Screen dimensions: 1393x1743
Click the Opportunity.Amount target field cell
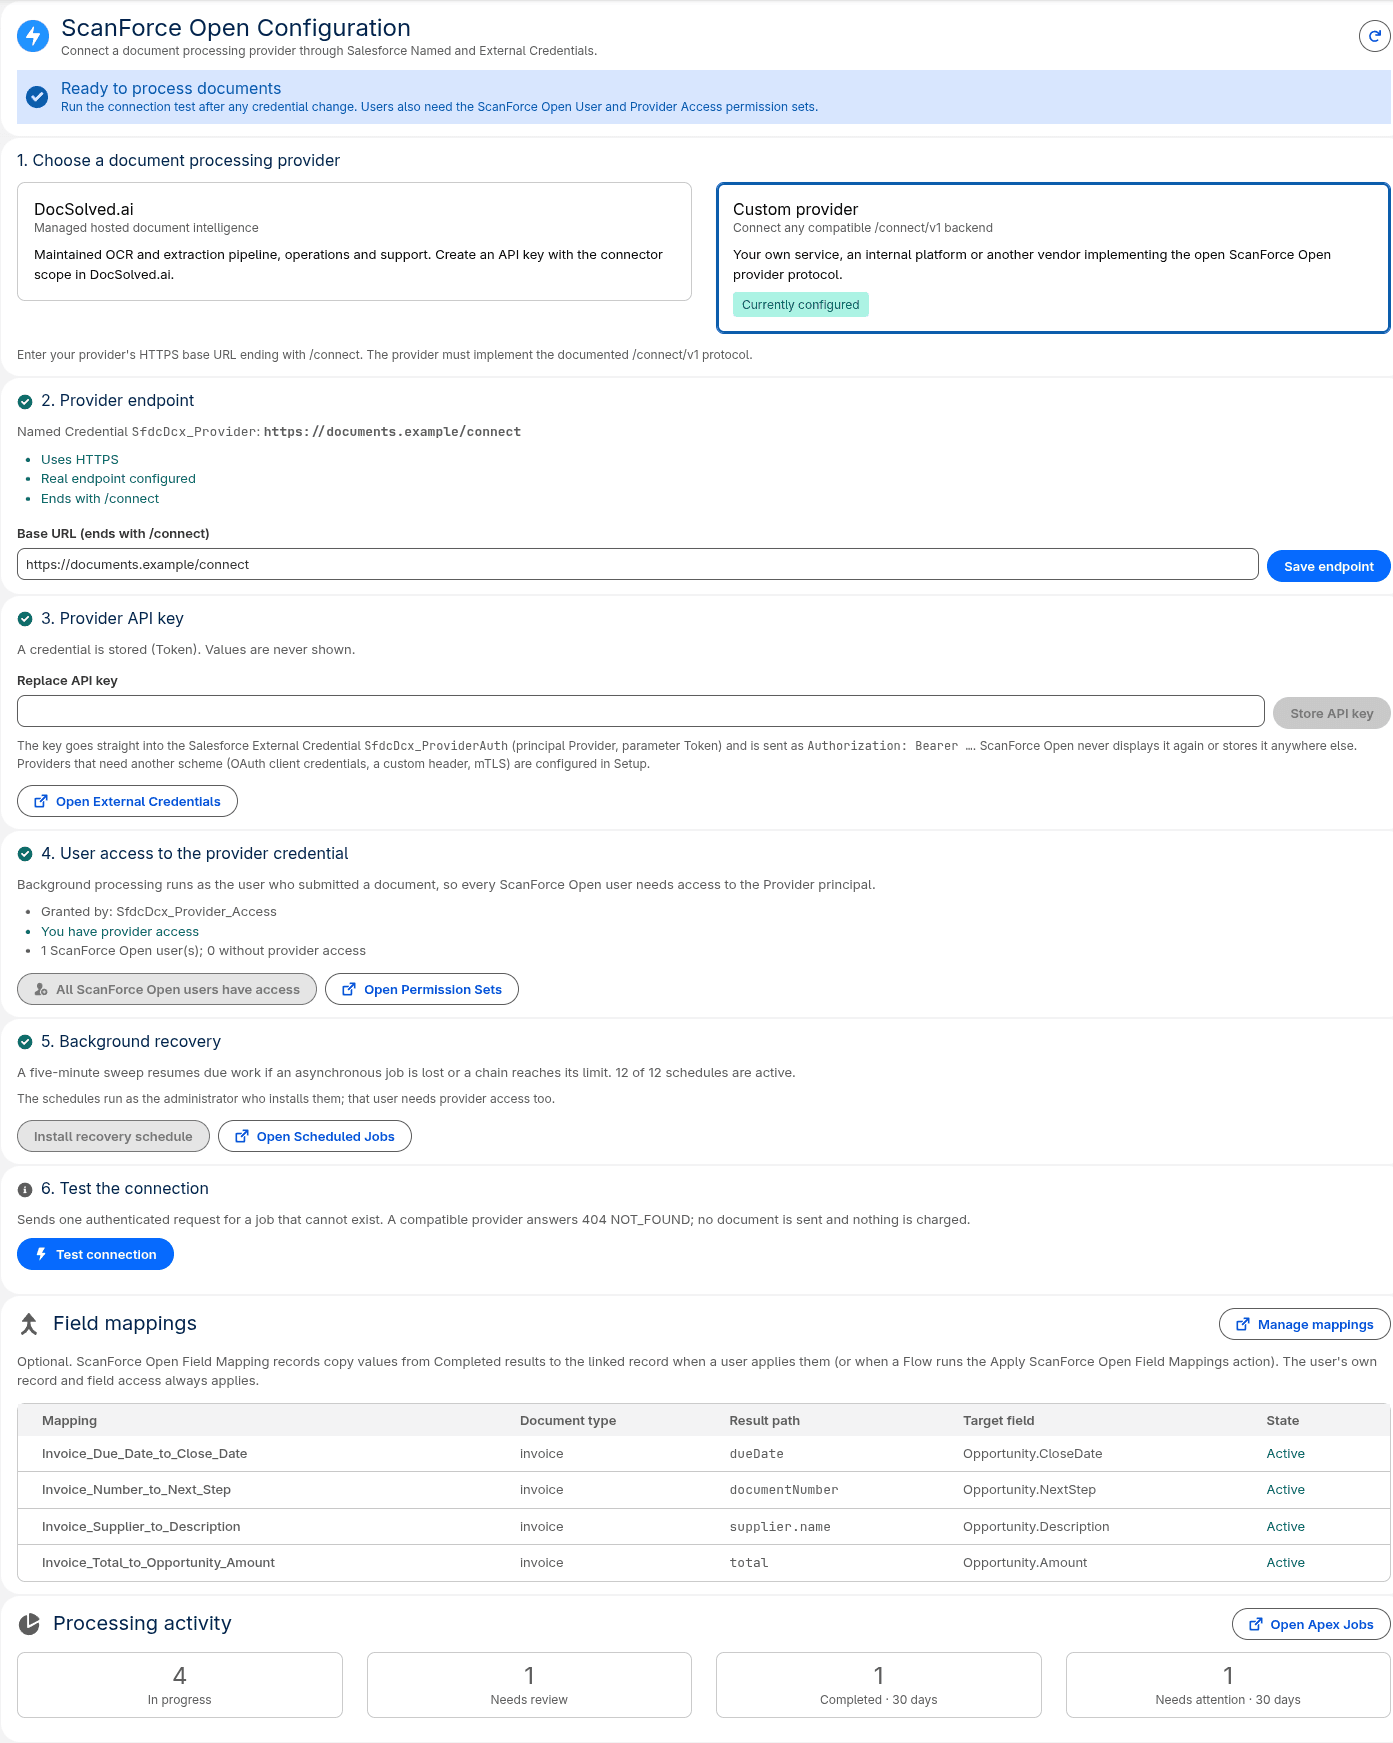tap(1025, 1563)
